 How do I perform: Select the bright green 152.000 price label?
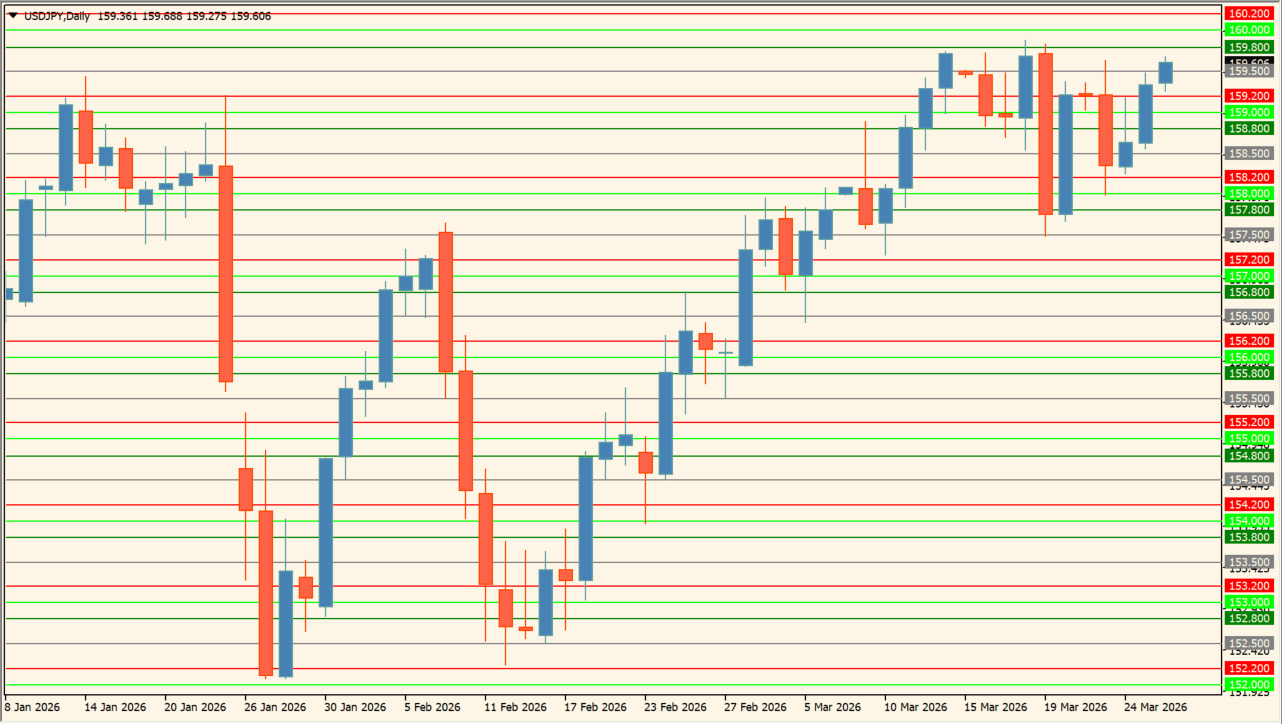[x=1249, y=684]
